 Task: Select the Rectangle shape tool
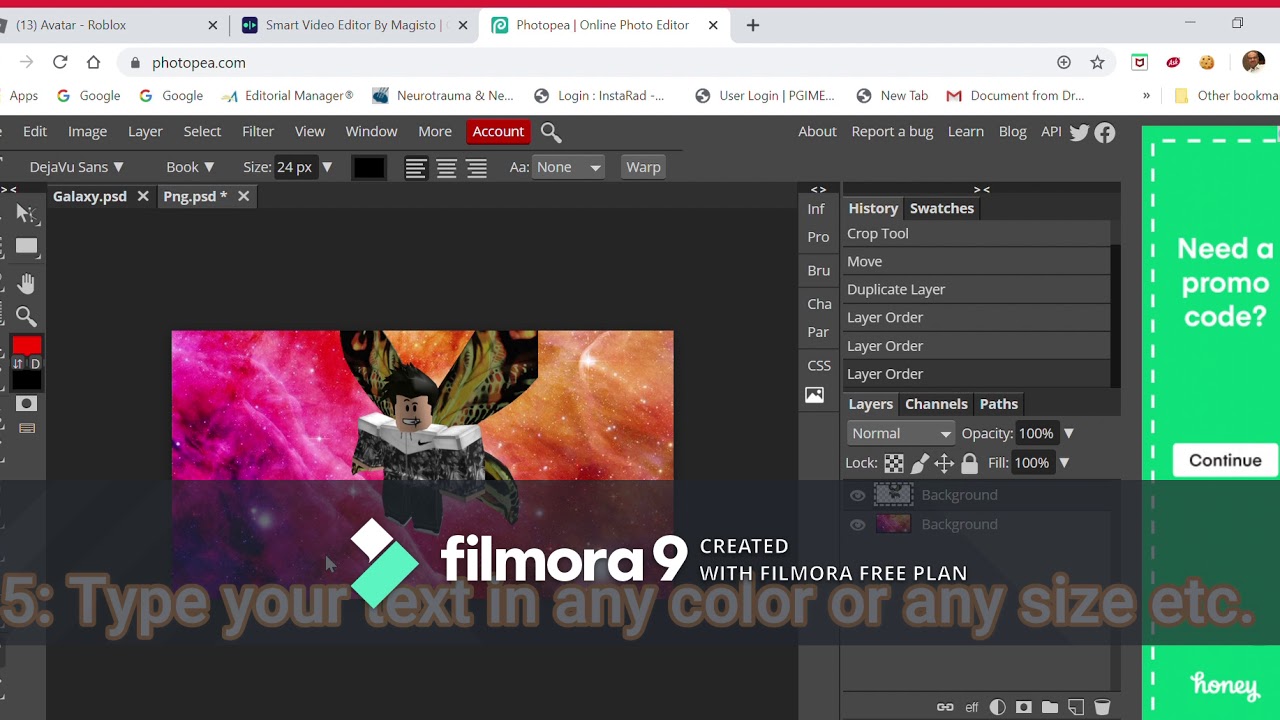[x=26, y=246]
